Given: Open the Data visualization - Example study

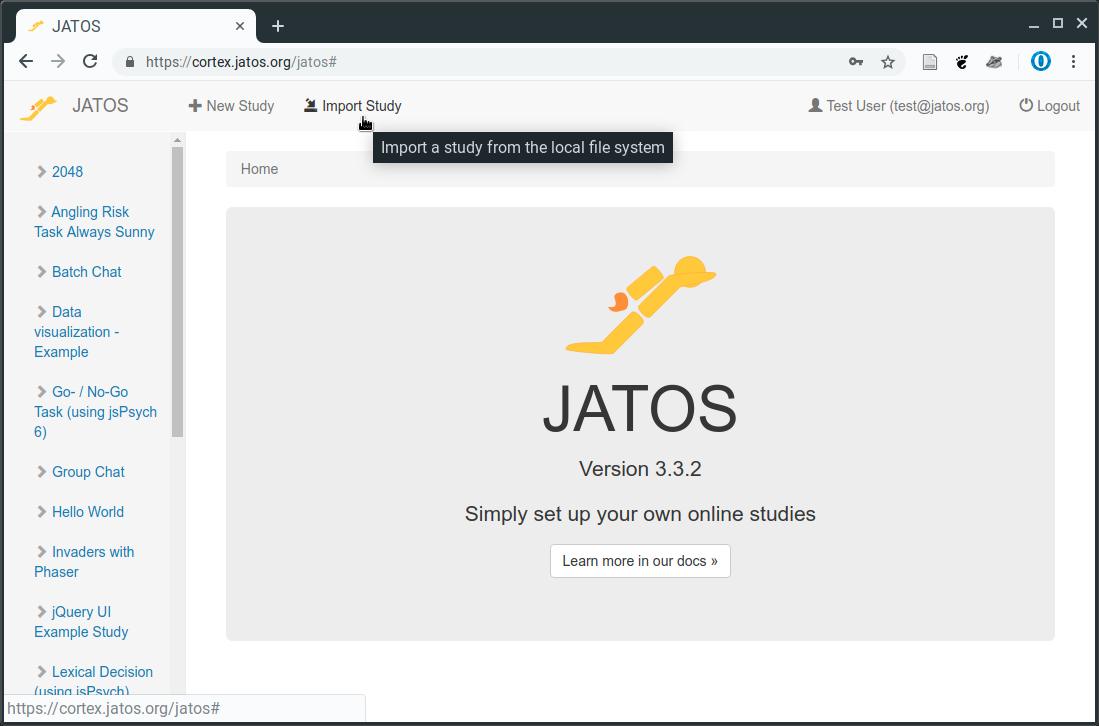Looking at the screenshot, I should click(x=76, y=332).
